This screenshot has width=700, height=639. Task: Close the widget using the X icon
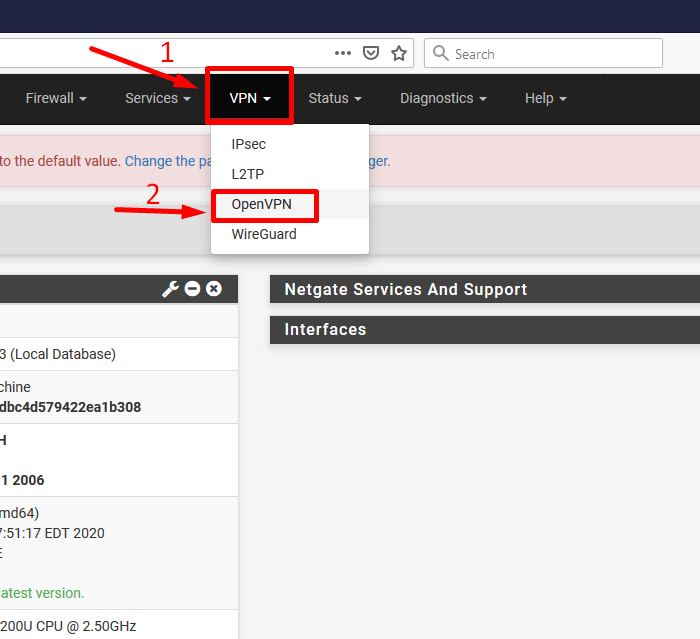click(214, 288)
